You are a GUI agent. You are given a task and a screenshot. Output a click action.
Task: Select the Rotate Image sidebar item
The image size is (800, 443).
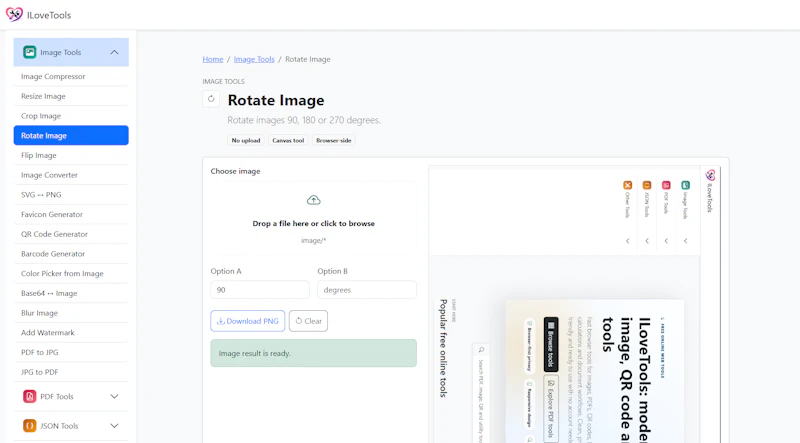tap(71, 135)
